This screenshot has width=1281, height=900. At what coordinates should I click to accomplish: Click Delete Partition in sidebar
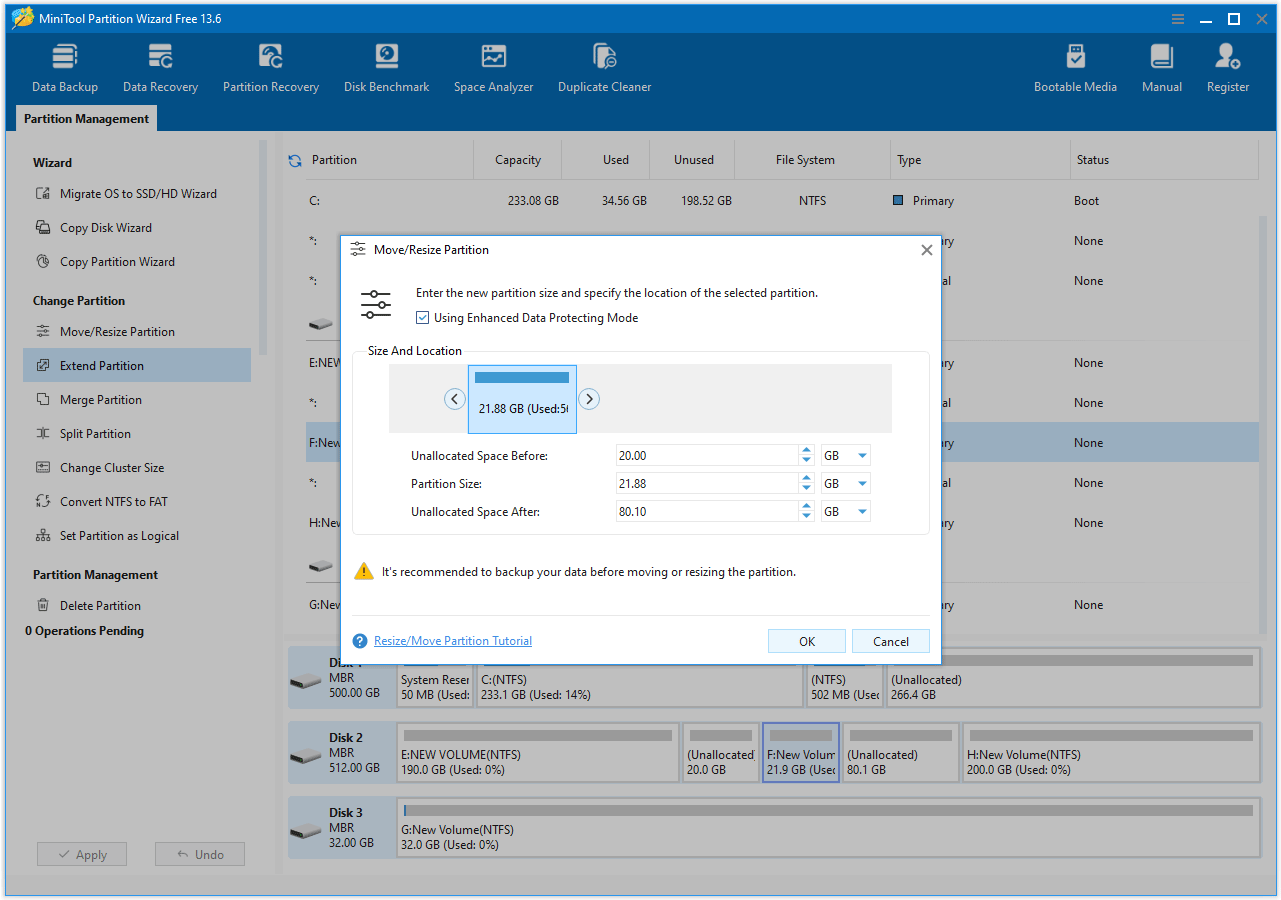click(x=89, y=606)
